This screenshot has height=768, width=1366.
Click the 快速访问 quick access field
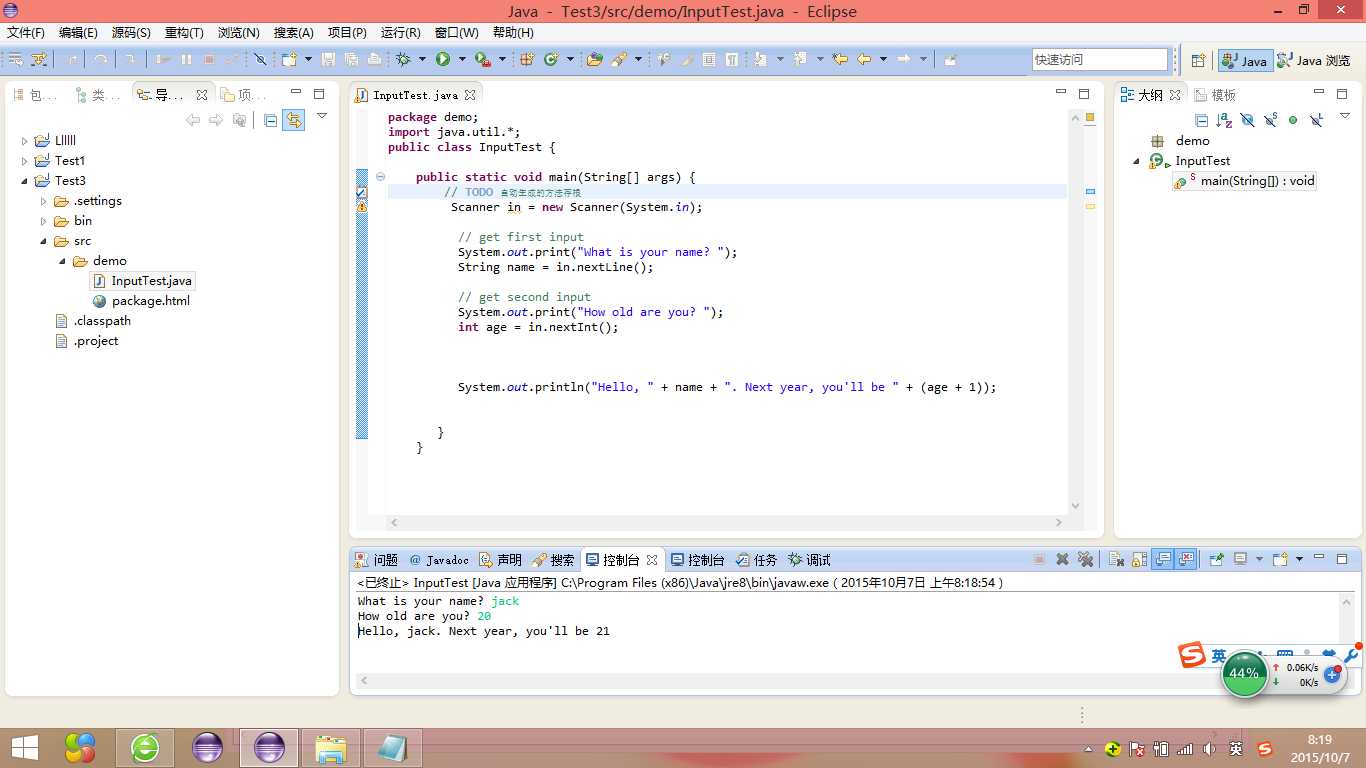click(1100, 60)
